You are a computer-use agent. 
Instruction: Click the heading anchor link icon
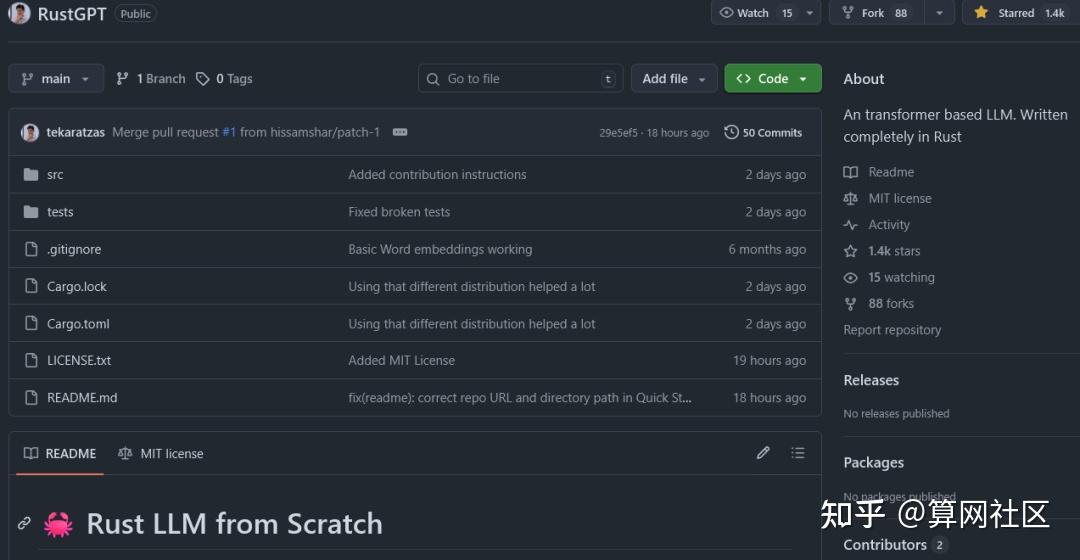(x=25, y=524)
